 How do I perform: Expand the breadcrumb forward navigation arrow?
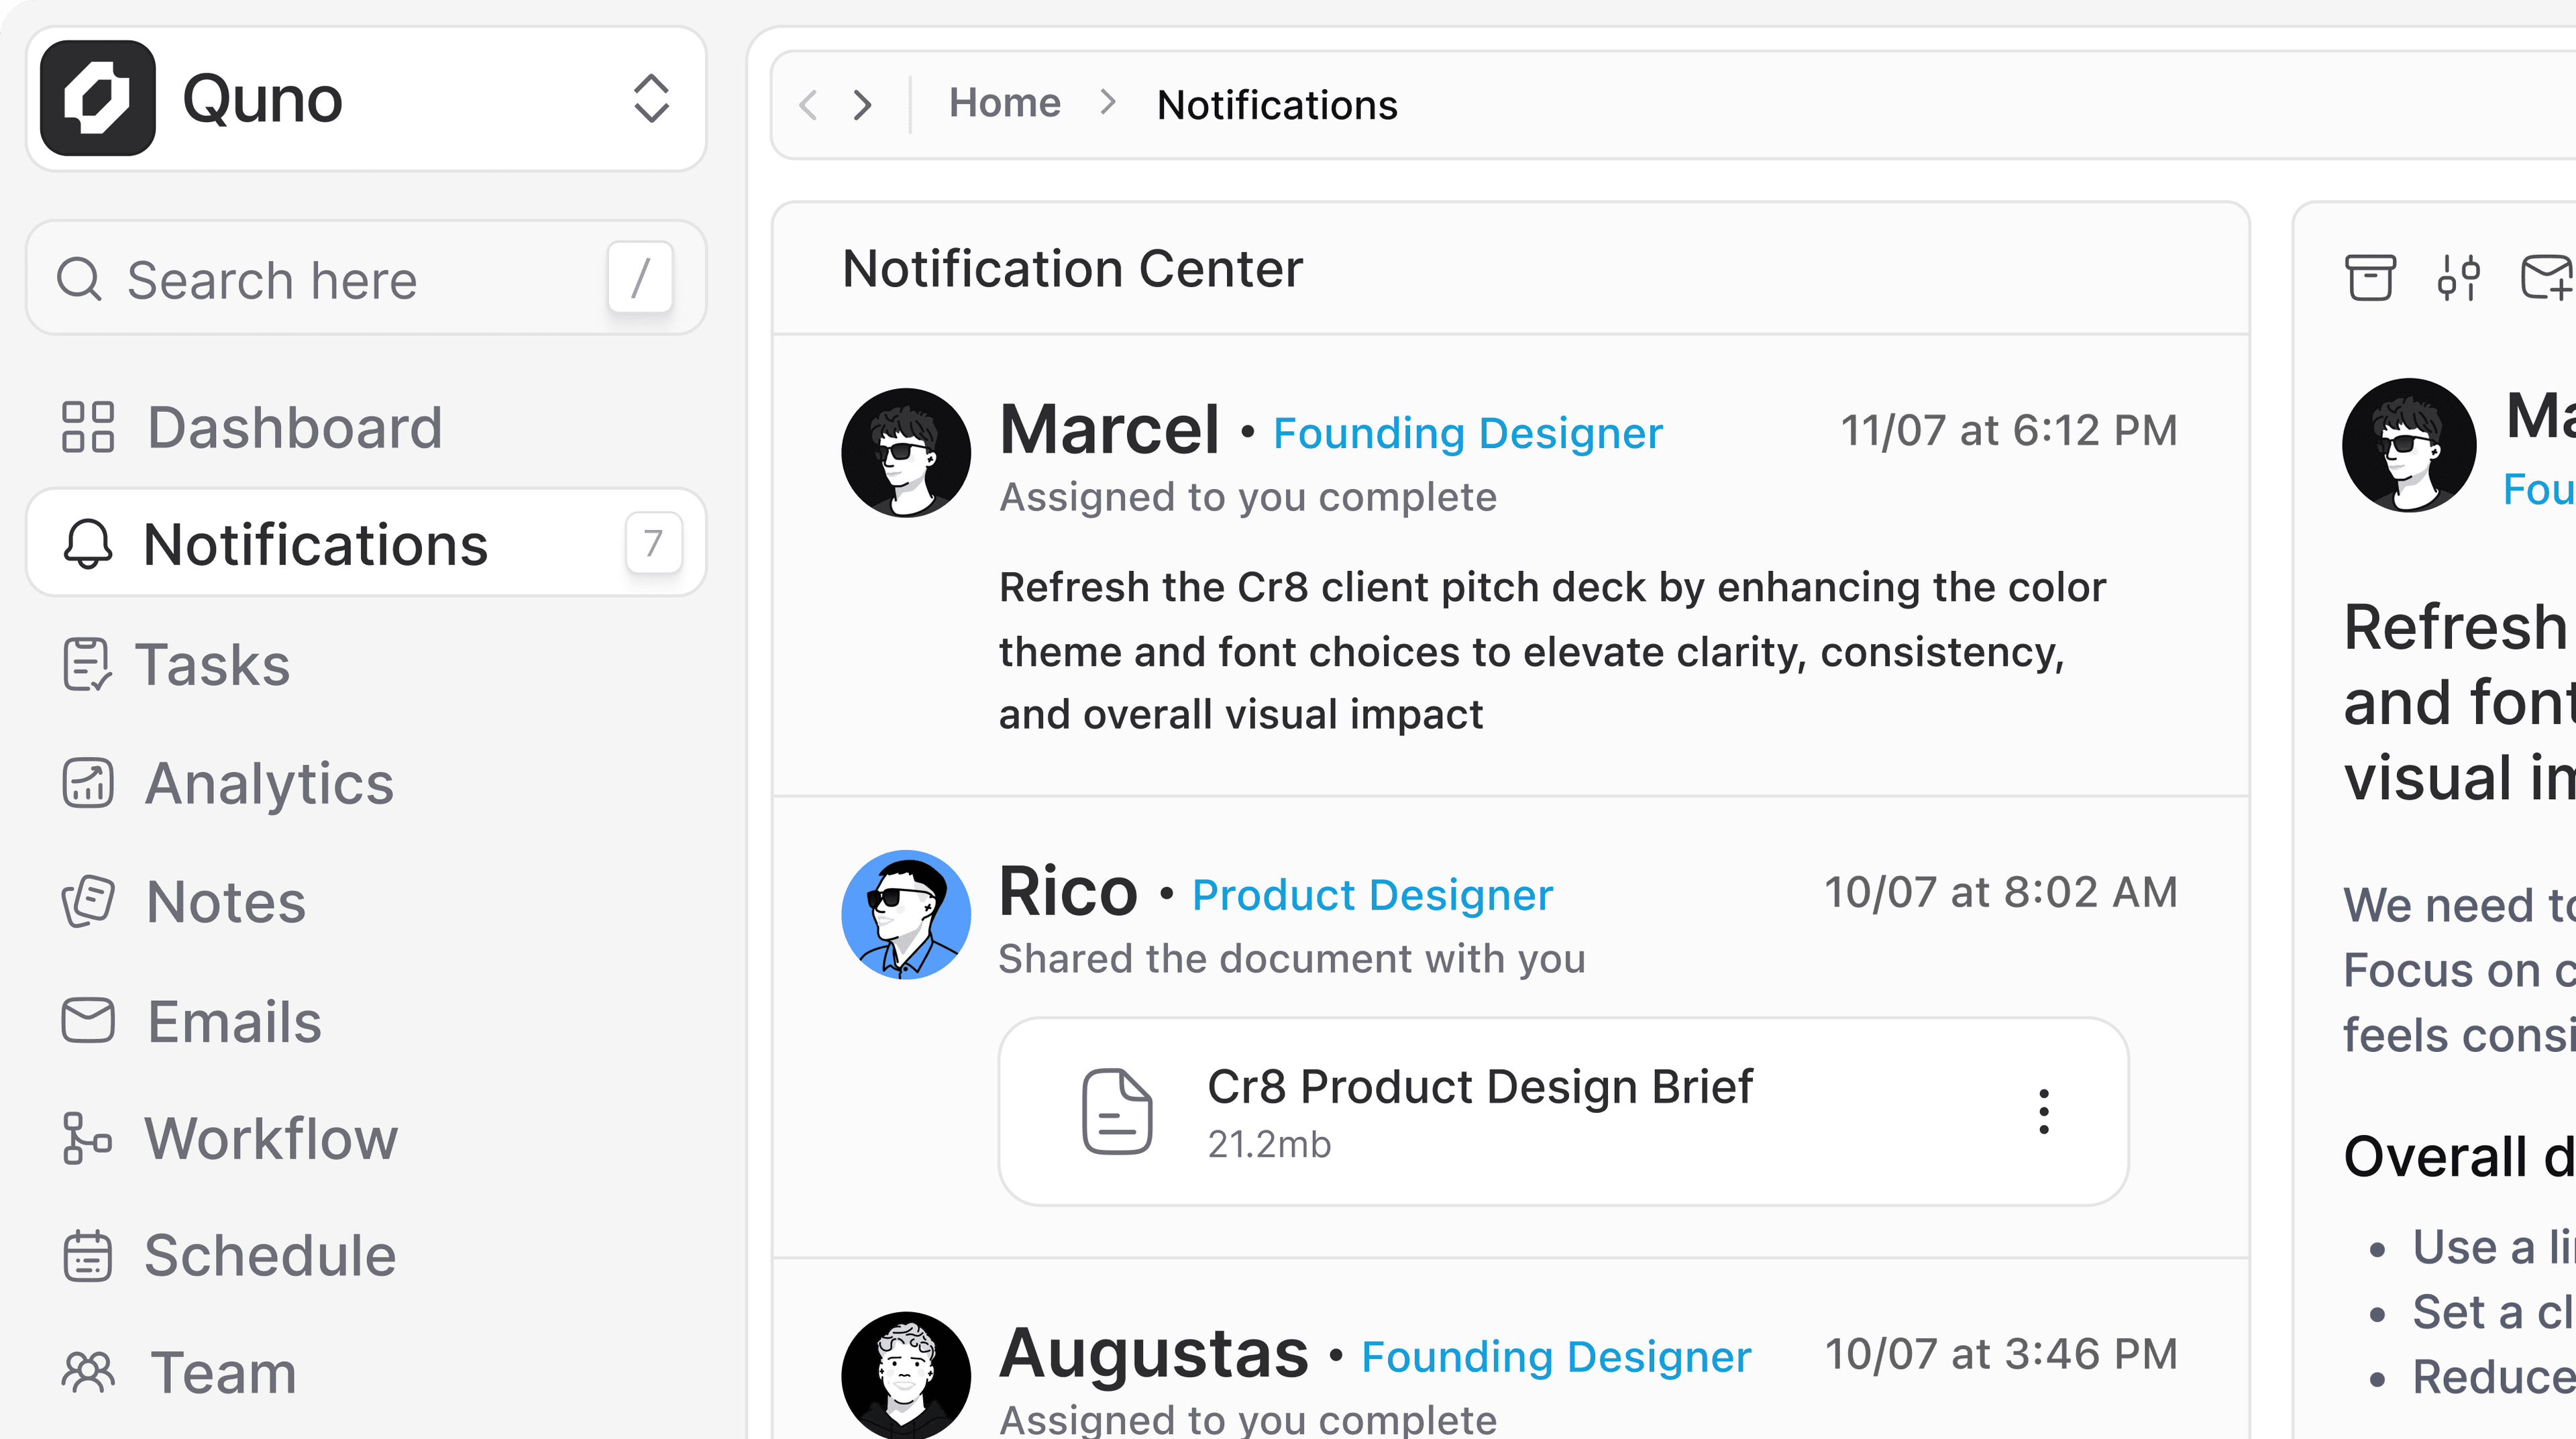pyautogui.click(x=862, y=104)
